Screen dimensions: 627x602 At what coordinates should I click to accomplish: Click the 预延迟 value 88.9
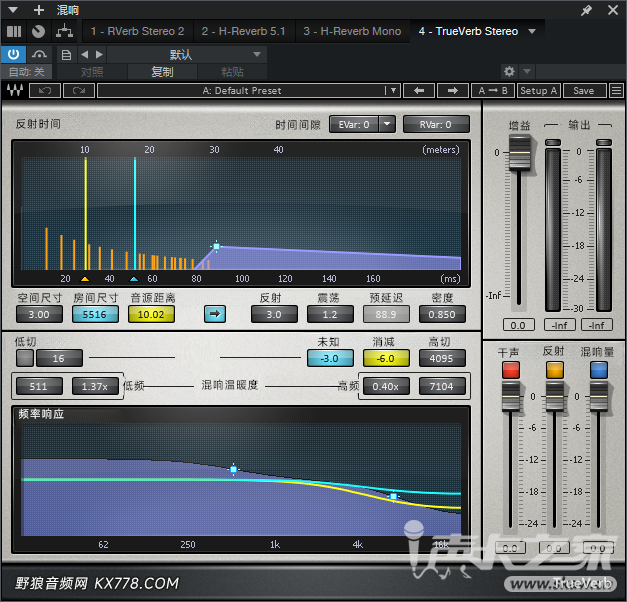[x=386, y=314]
